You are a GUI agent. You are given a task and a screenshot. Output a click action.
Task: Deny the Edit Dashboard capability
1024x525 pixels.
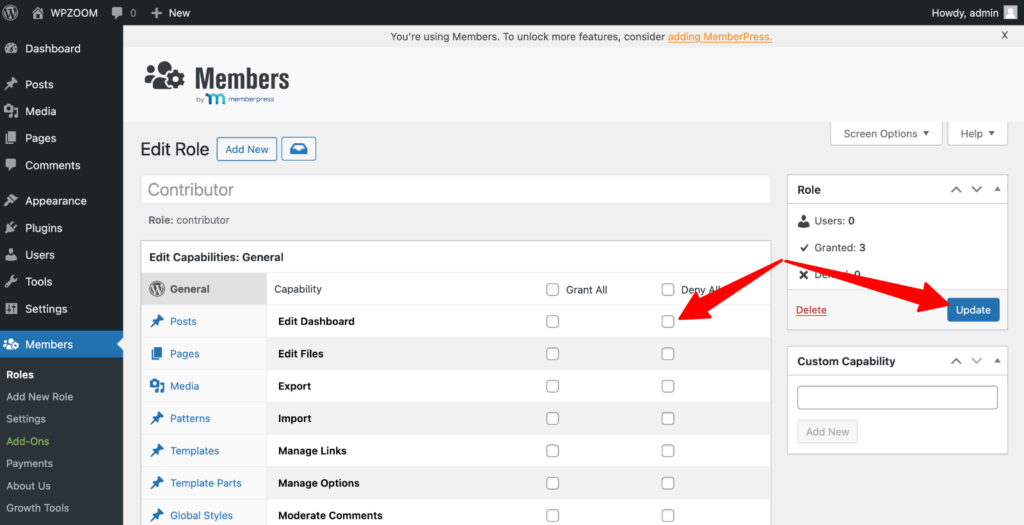667,321
